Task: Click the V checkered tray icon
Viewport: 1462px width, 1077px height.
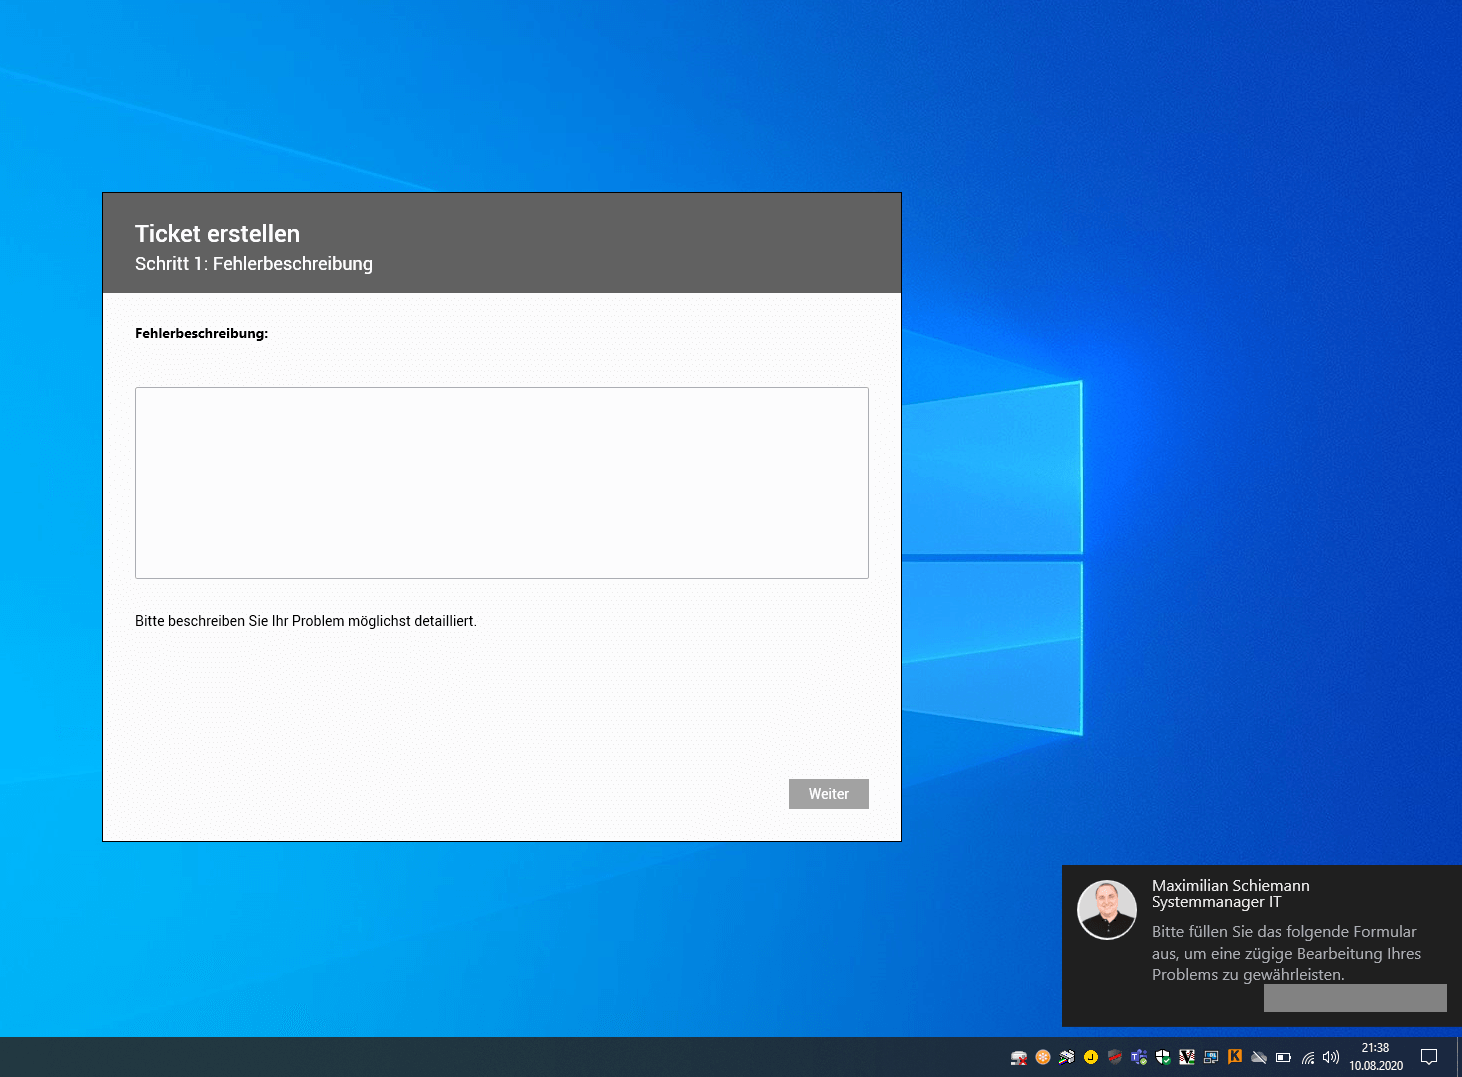Action: click(1187, 1057)
